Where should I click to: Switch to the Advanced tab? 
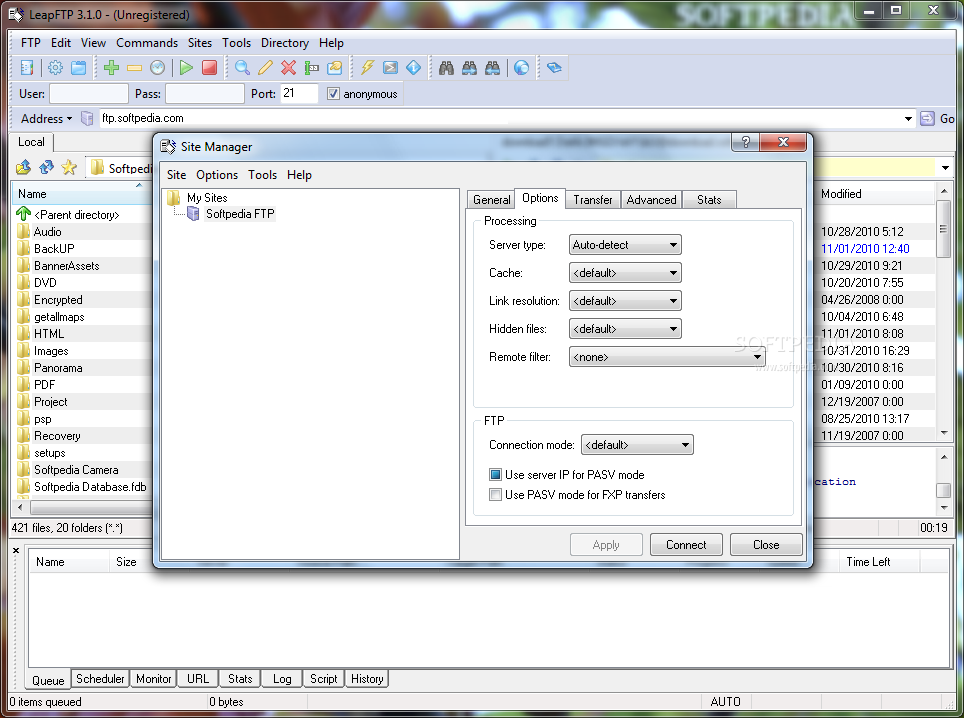tap(651, 200)
